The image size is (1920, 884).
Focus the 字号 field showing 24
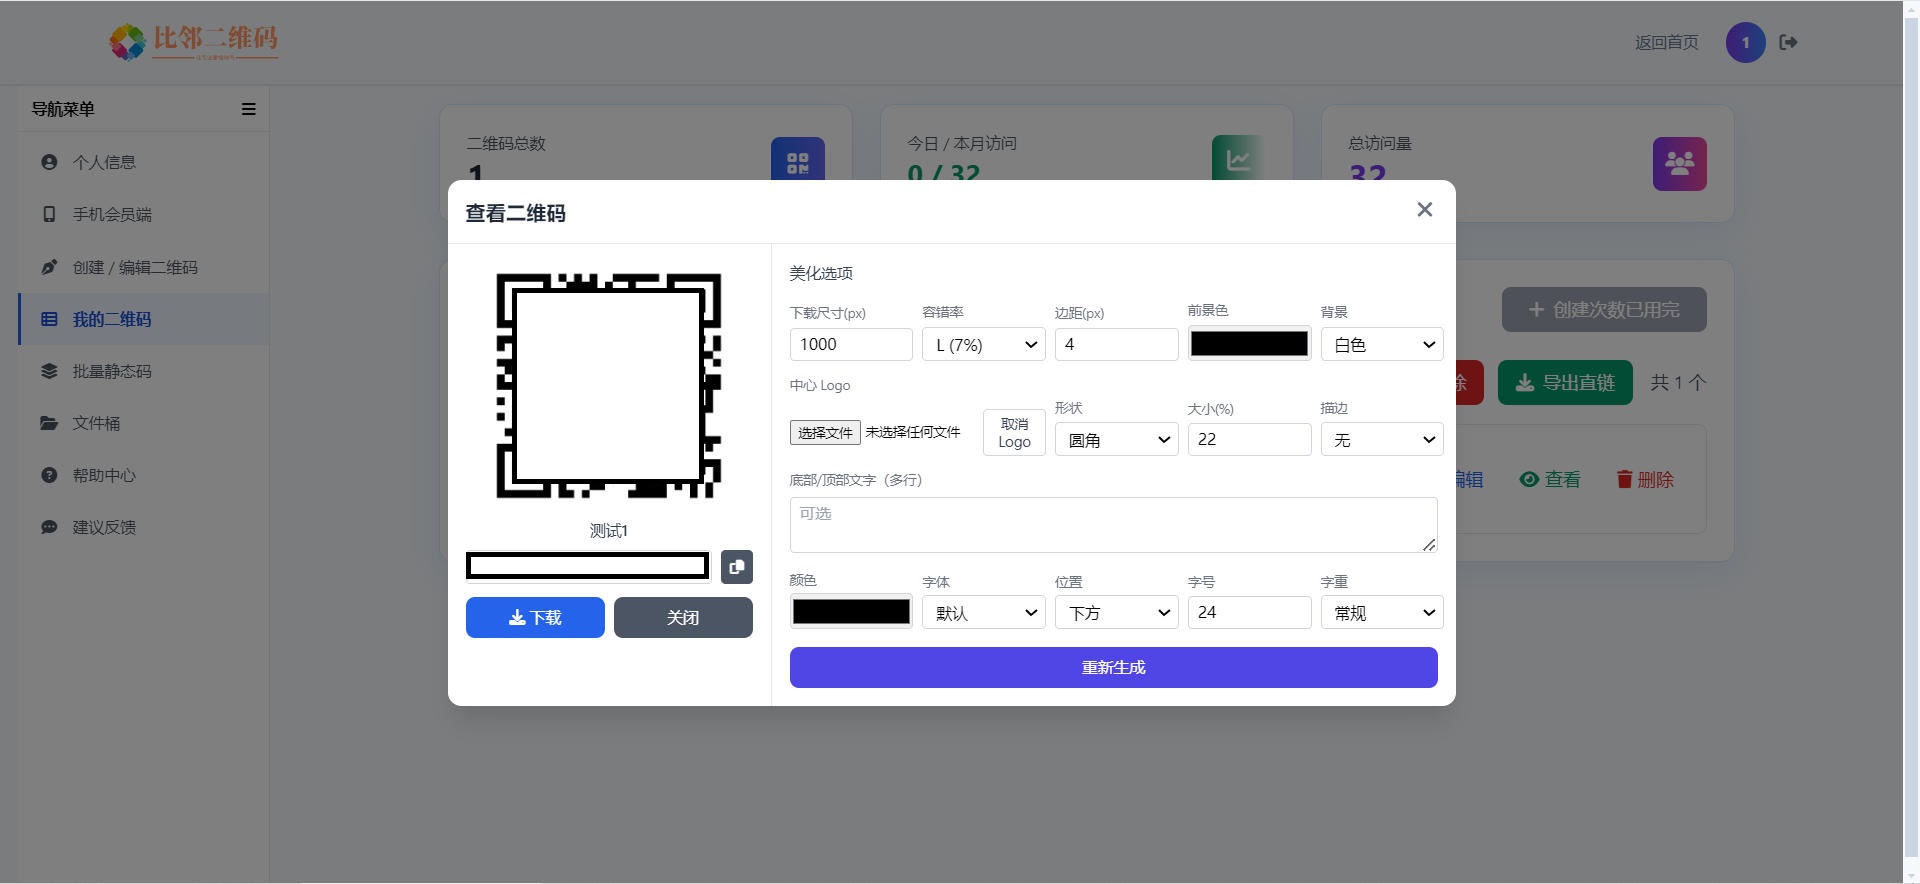[1249, 612]
